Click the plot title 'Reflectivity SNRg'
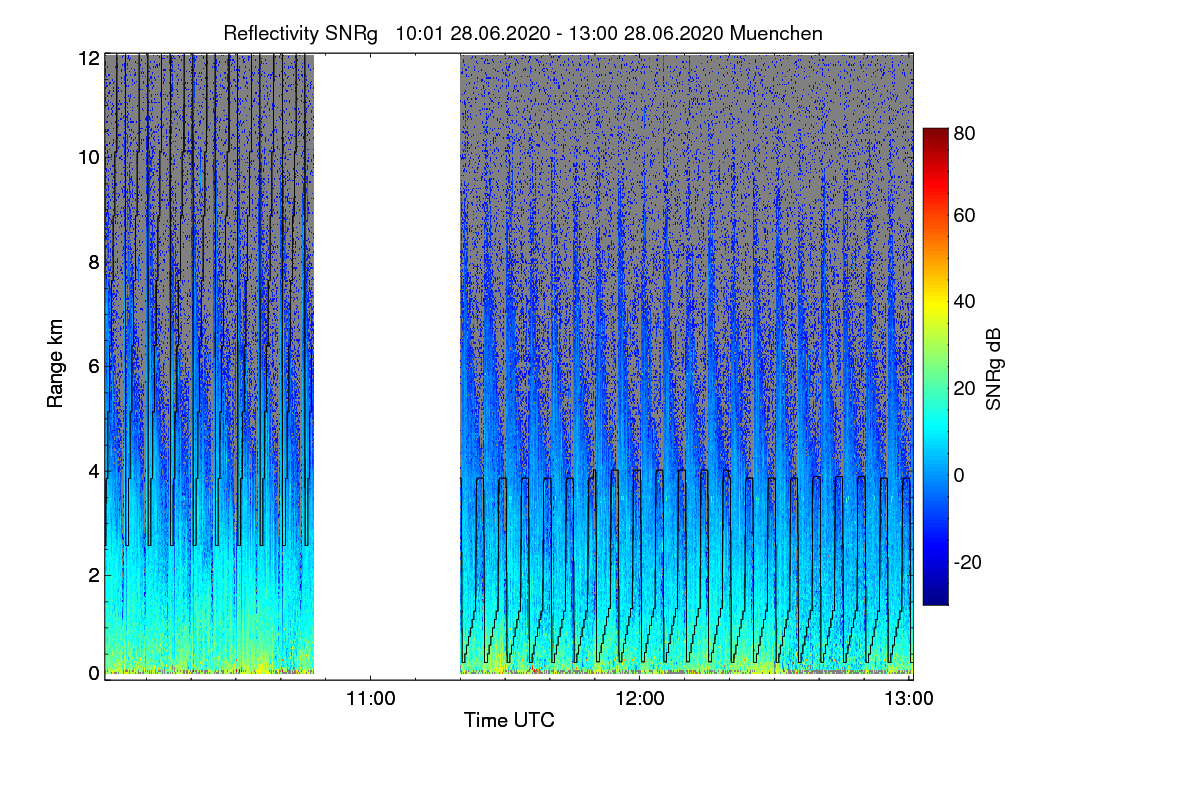This screenshot has height=800, width=1200. tap(301, 33)
